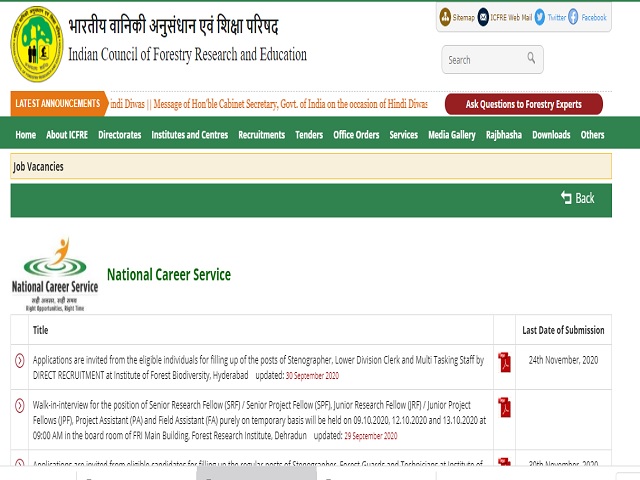The height and width of the screenshot is (480, 640).
Task: Click the Twitter bird icon
Action: [540, 17]
